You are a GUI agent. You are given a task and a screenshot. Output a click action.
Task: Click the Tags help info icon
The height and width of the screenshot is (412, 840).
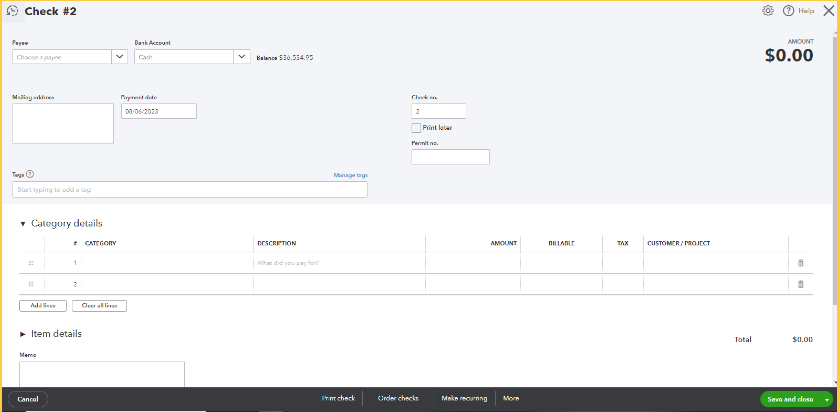[30, 174]
